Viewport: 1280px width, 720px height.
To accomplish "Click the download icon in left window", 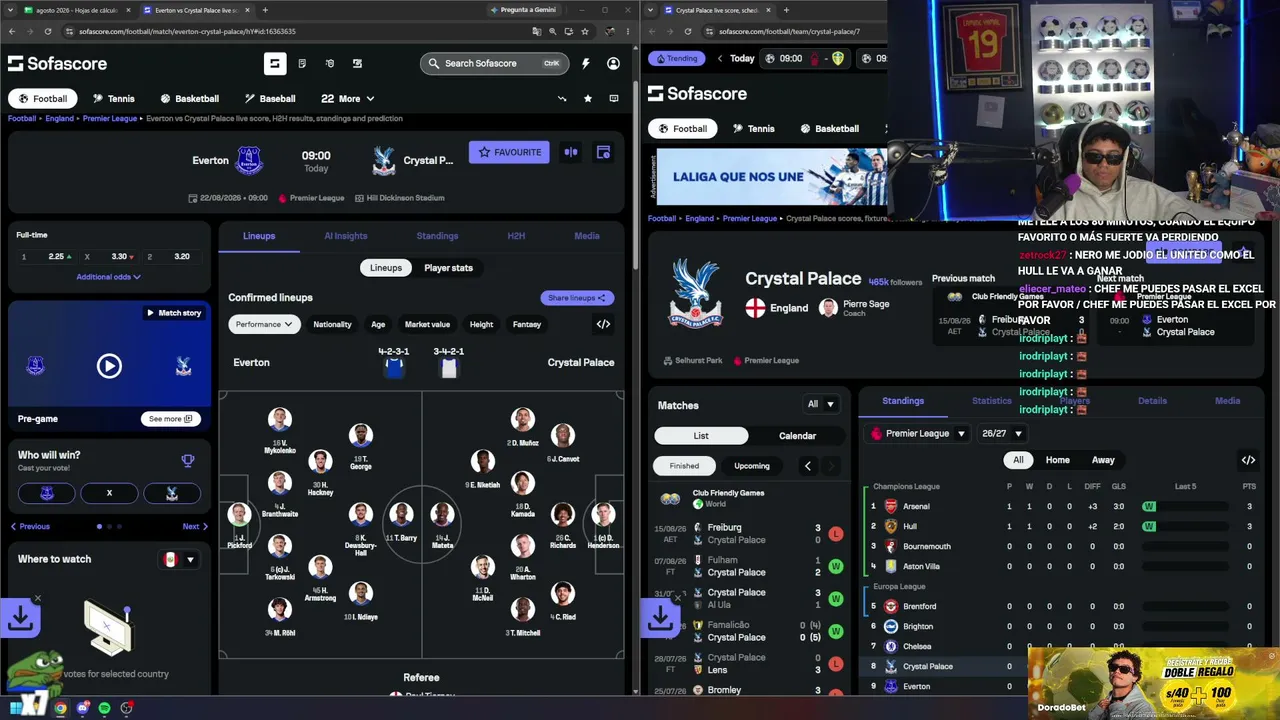I will [21, 618].
